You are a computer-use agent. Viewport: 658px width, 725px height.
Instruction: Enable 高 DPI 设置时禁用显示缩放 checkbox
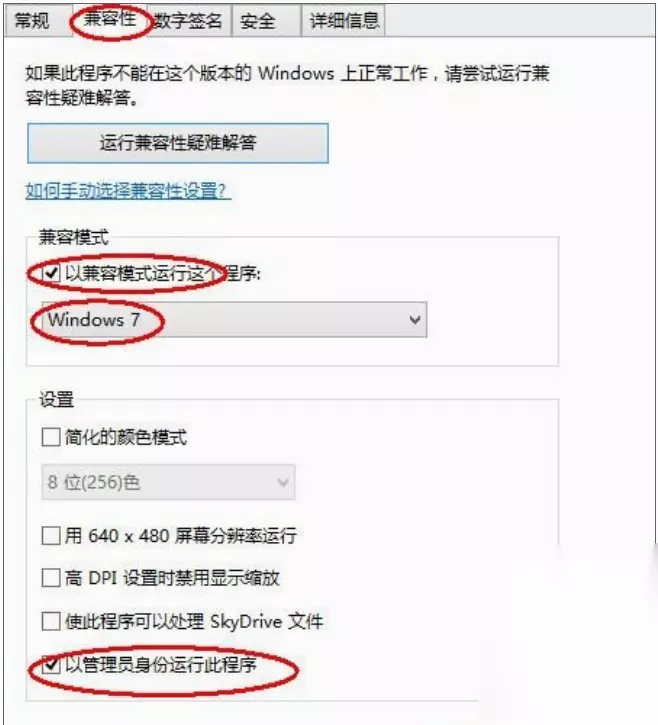(51, 578)
